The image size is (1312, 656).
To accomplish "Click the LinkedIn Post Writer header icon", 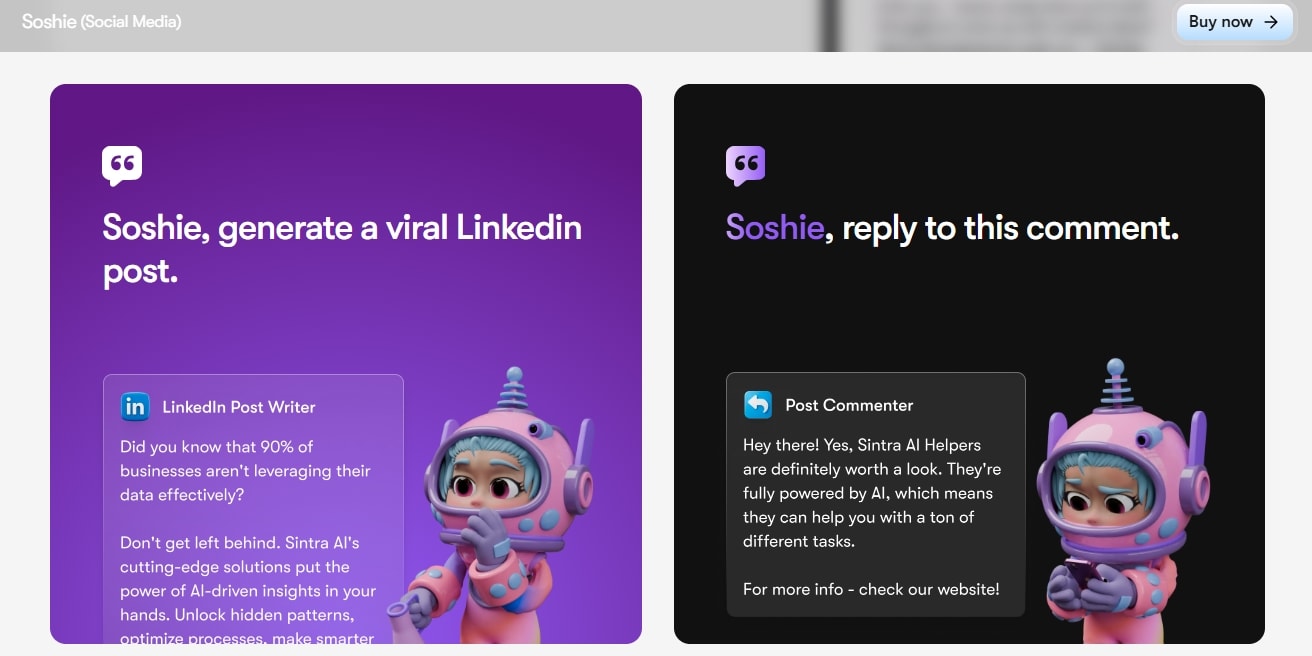I will point(135,407).
